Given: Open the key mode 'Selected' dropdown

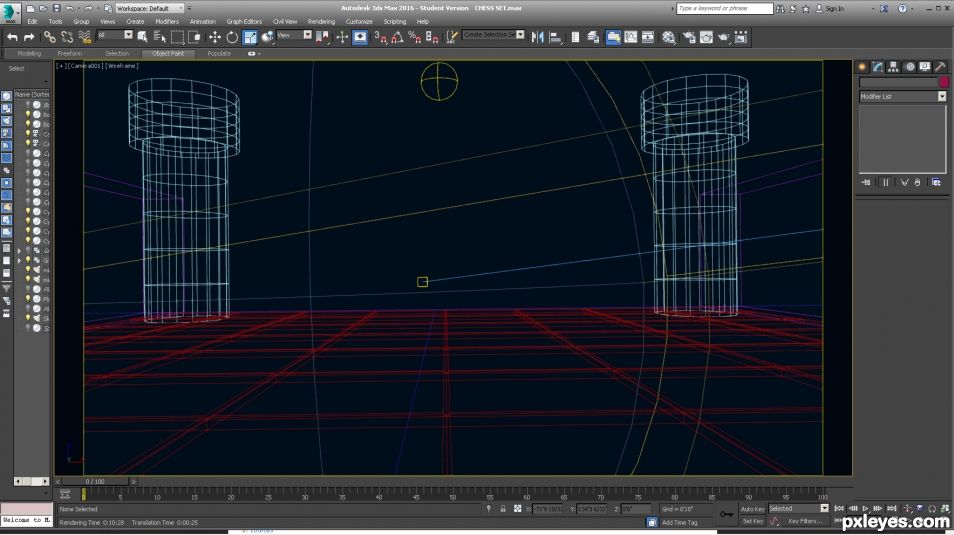Looking at the screenshot, I should [798, 508].
